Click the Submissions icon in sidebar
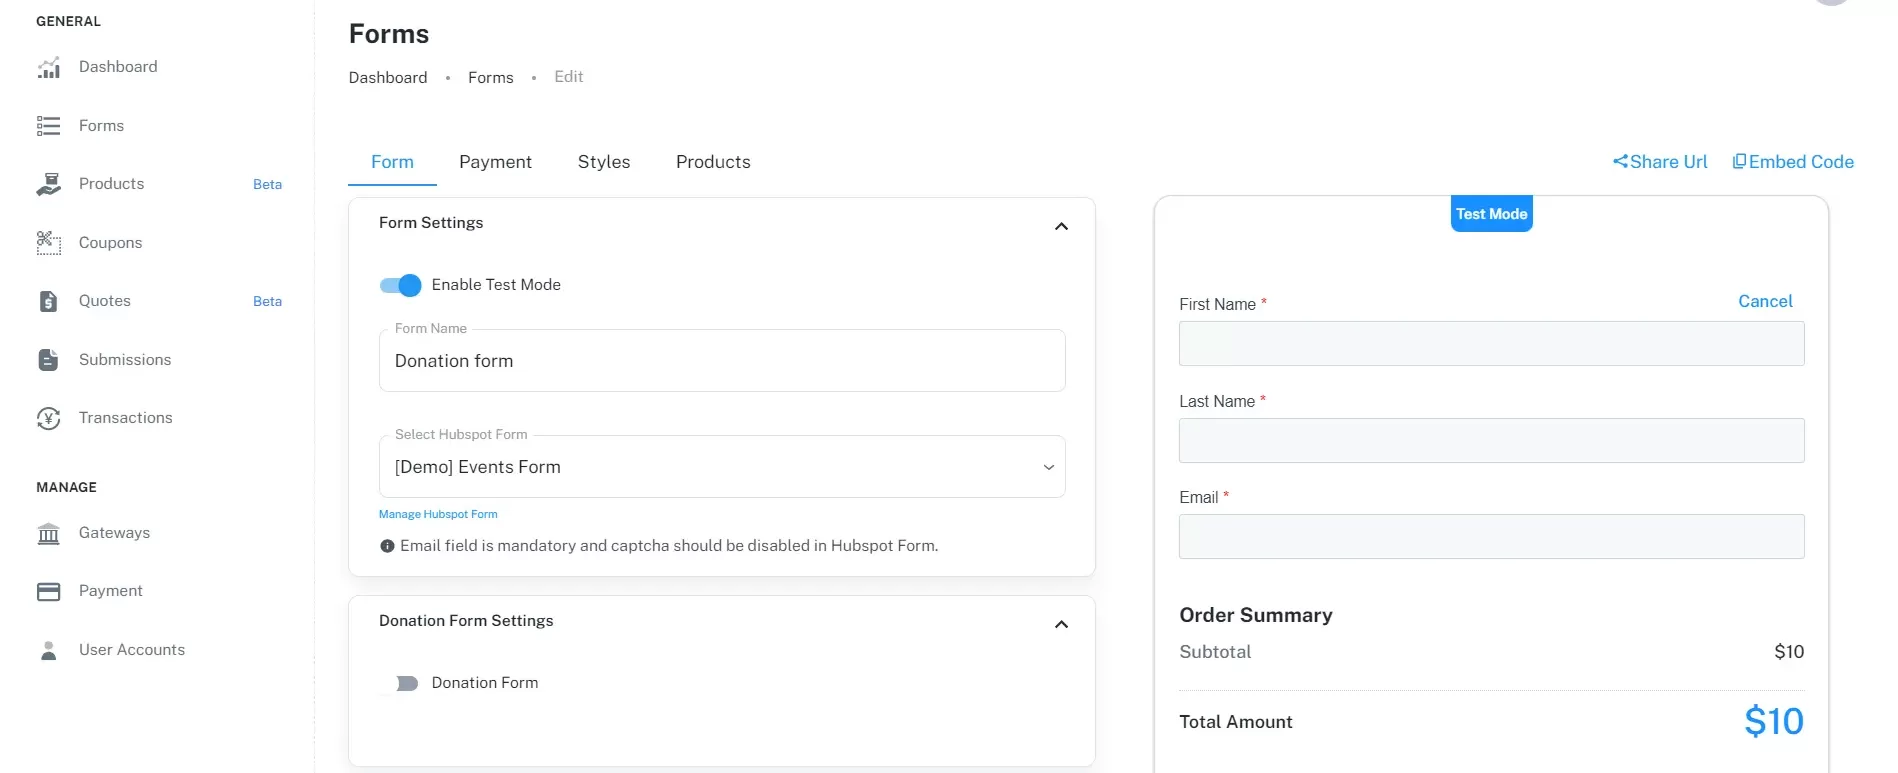 pyautogui.click(x=48, y=360)
